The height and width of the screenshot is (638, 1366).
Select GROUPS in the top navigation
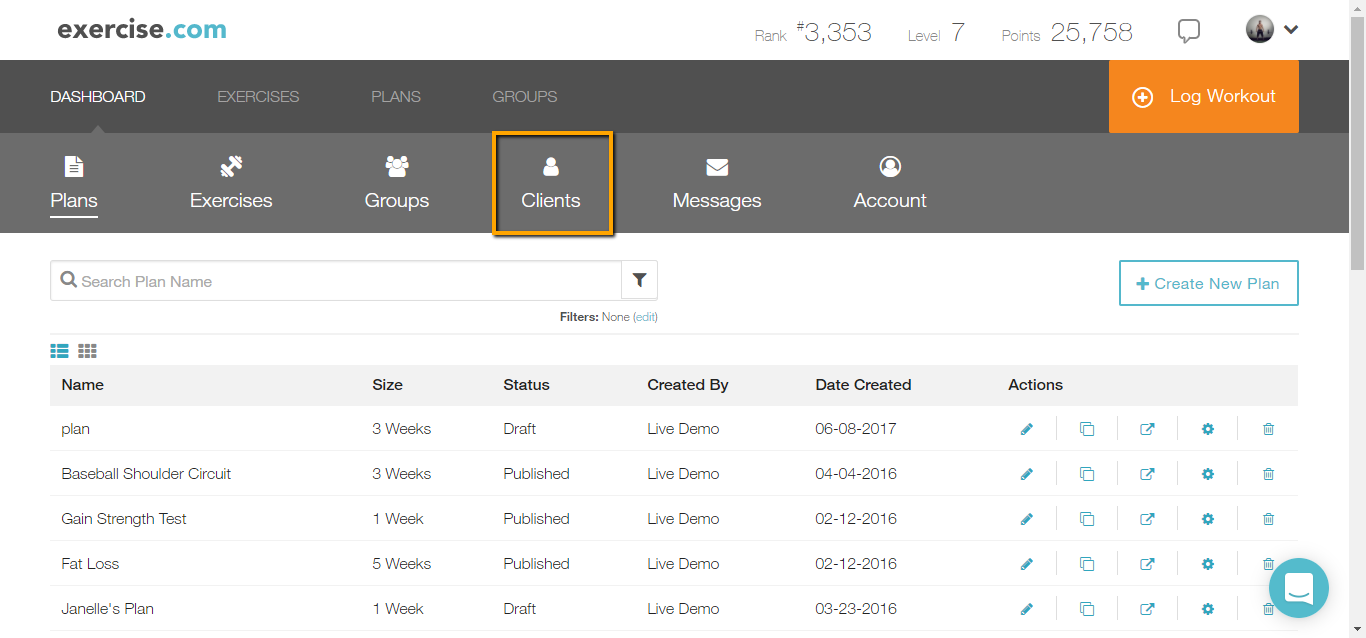[x=525, y=97]
